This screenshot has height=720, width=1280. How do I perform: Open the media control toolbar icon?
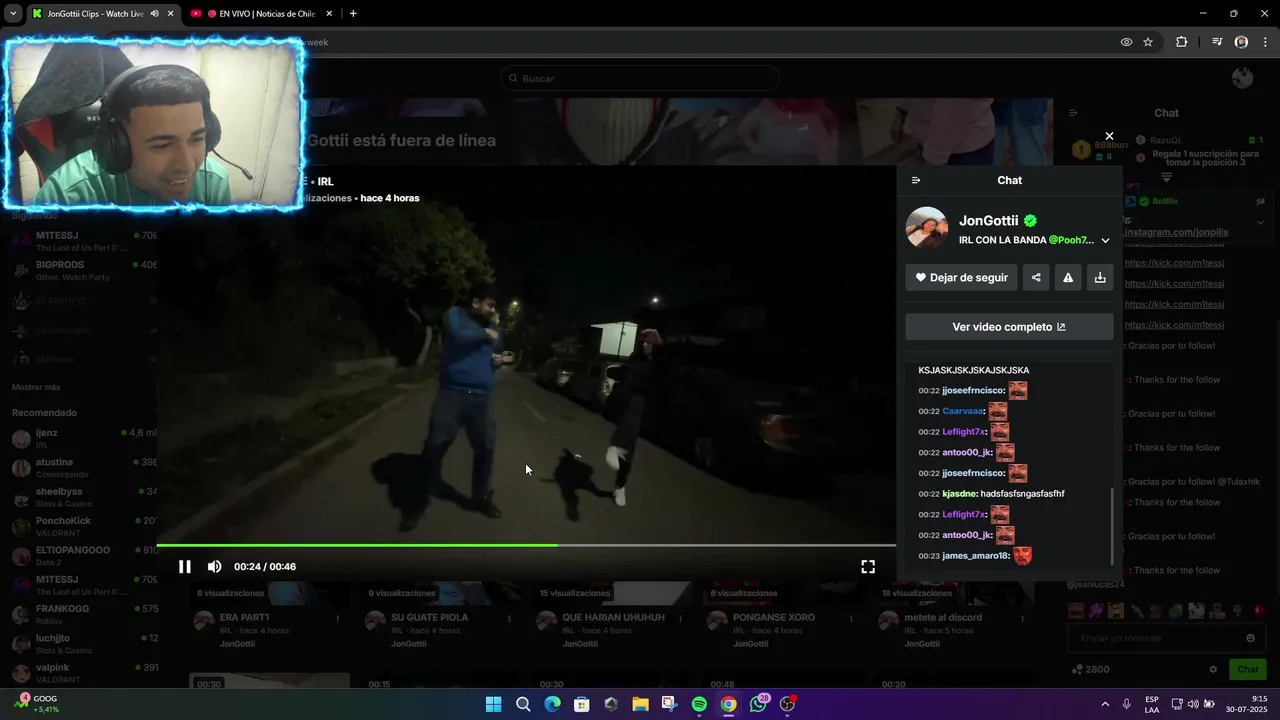click(1217, 42)
